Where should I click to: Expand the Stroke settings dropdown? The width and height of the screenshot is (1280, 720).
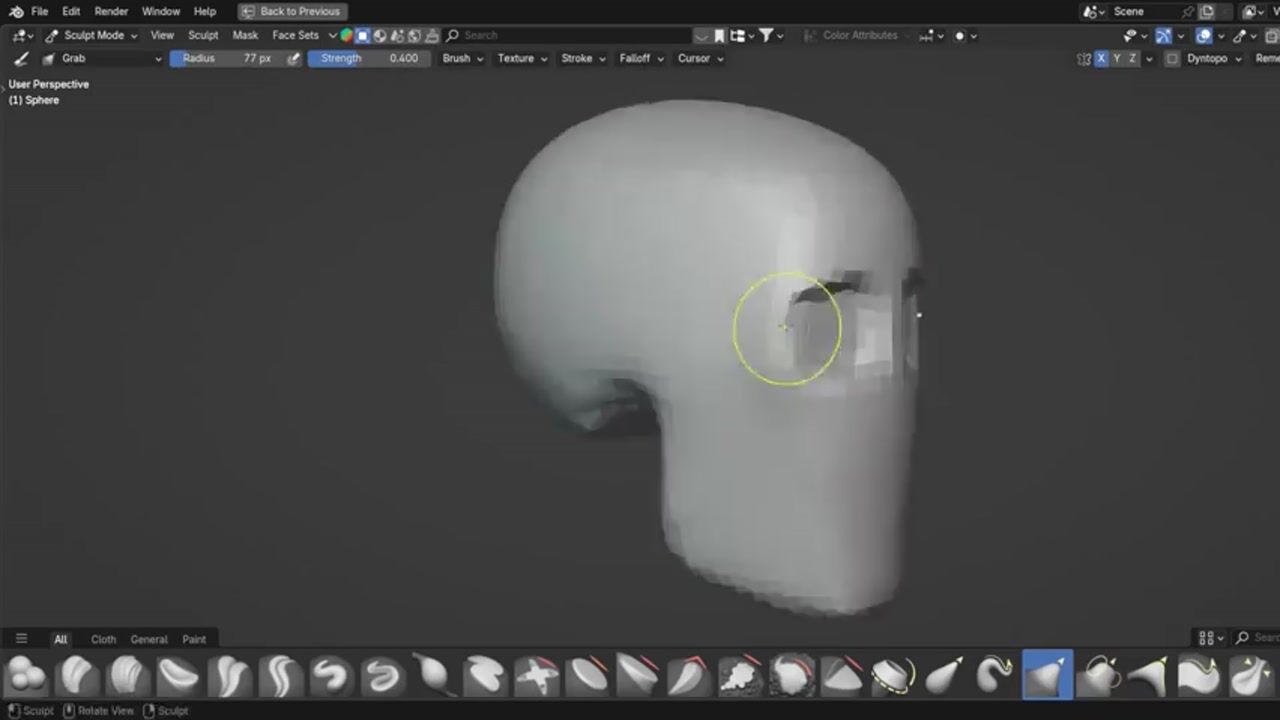(x=582, y=58)
